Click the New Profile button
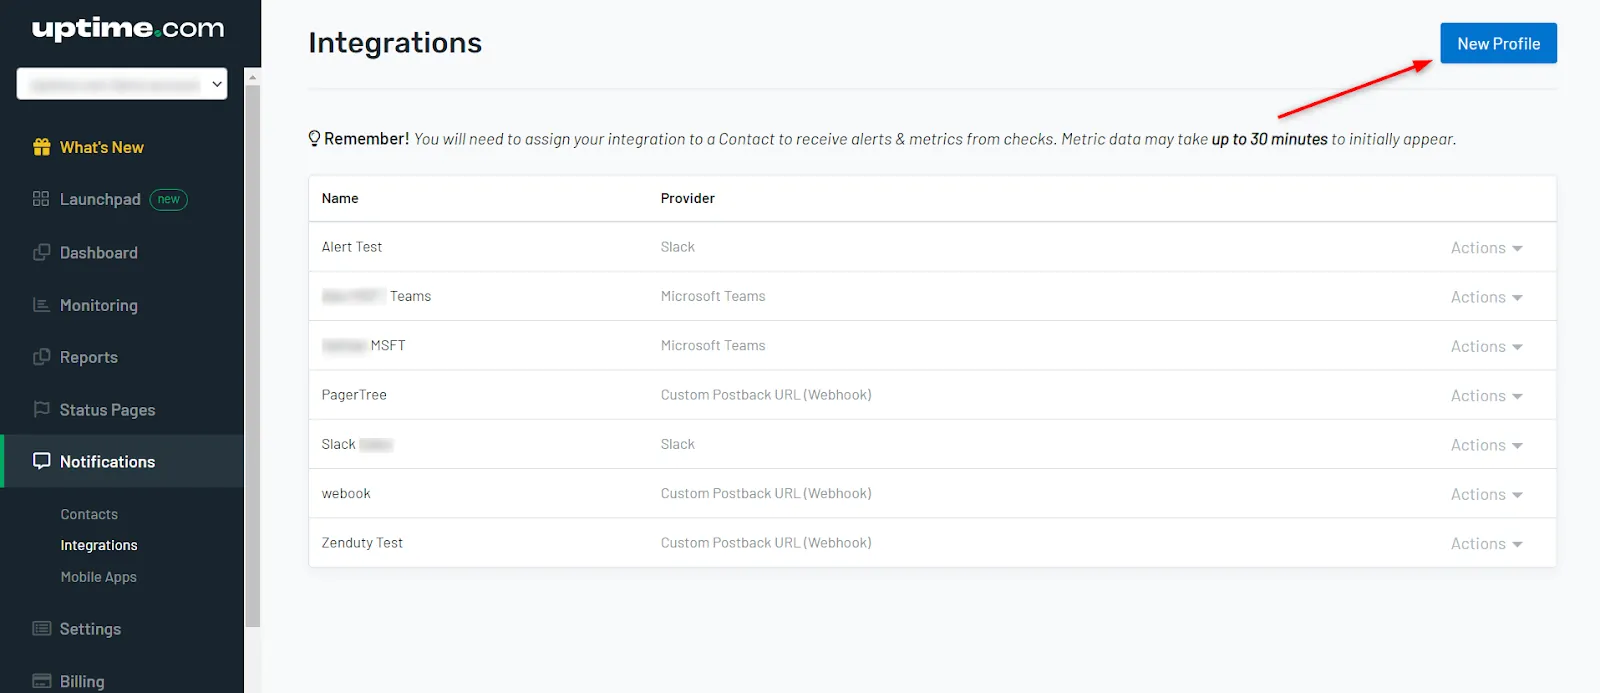The image size is (1600, 693). [x=1498, y=43]
